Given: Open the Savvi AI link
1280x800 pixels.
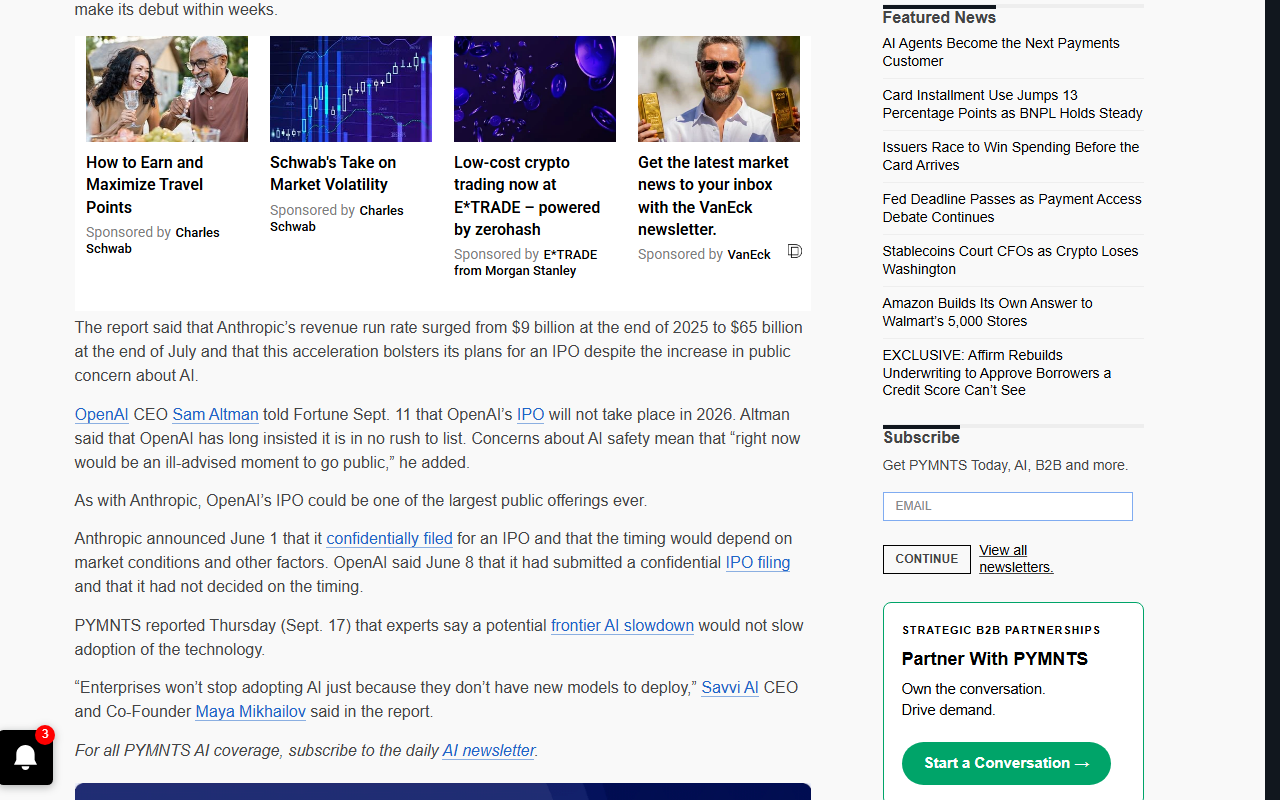Looking at the screenshot, I should tap(730, 687).
